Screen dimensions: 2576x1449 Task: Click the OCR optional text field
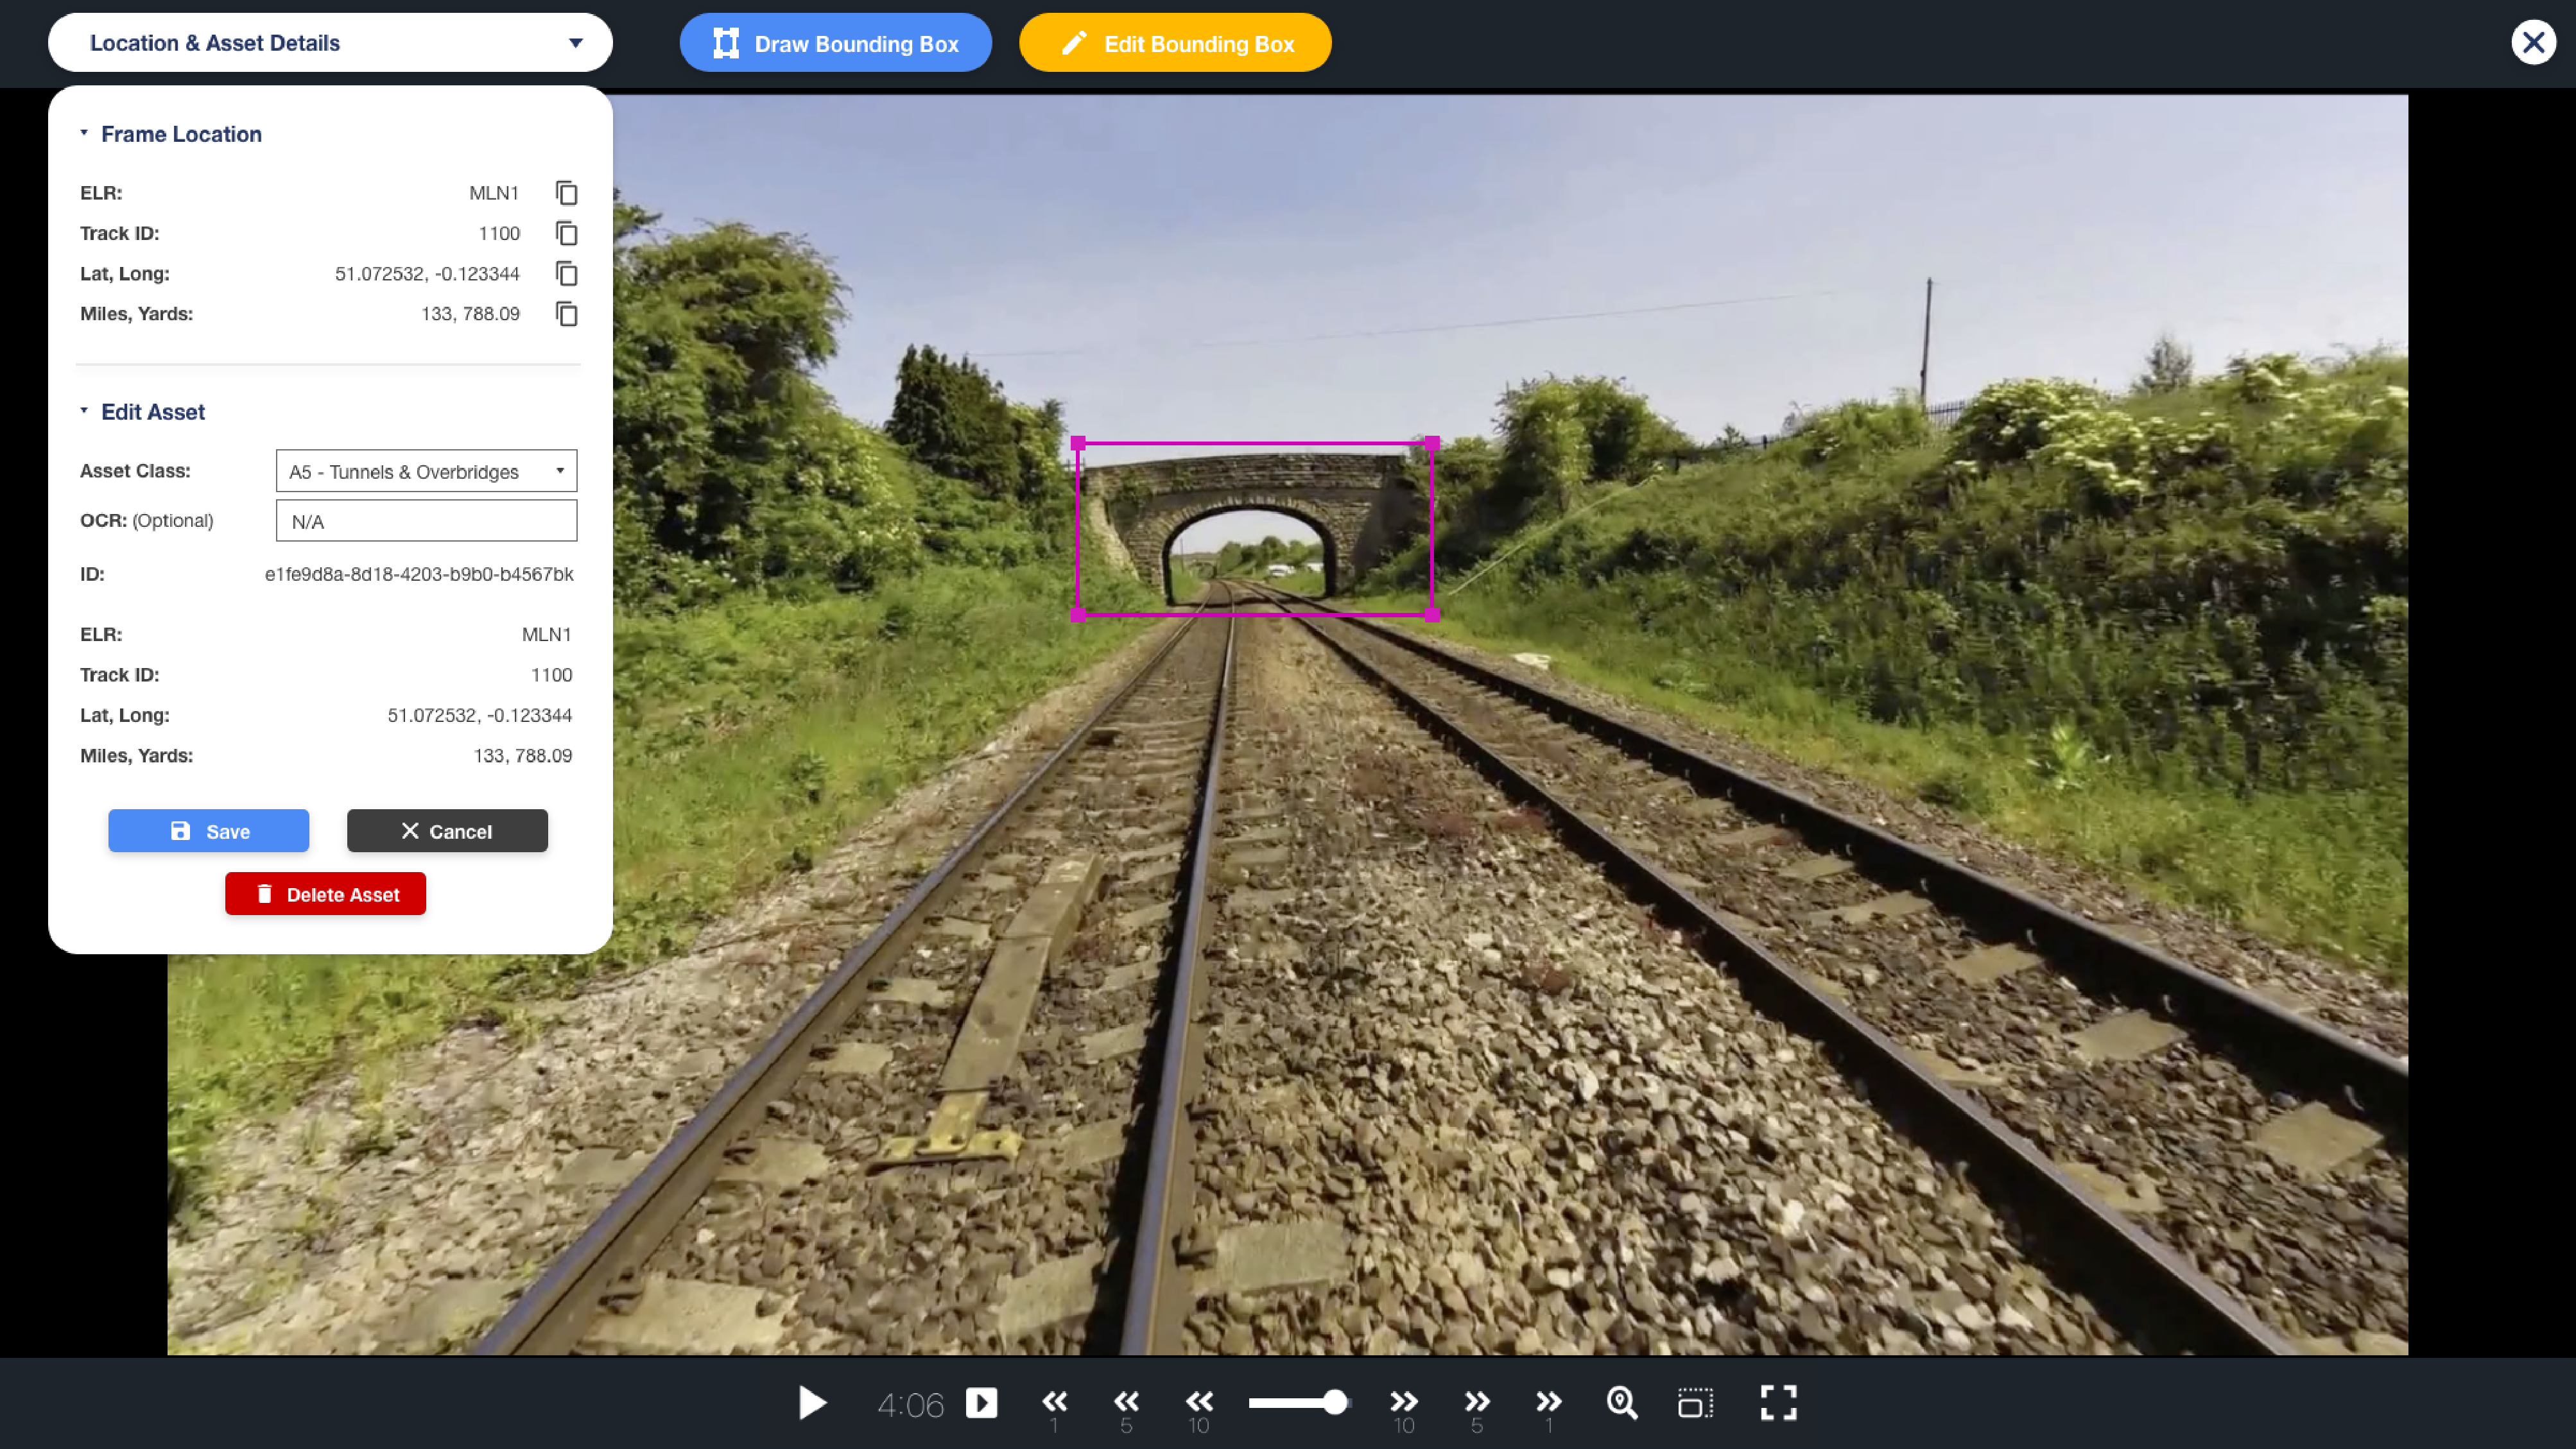coord(426,521)
